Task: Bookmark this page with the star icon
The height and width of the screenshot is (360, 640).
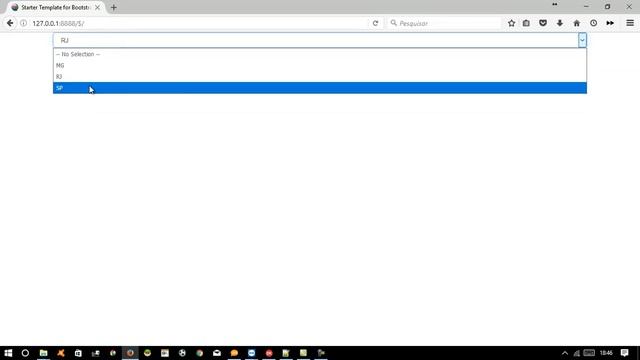Action: pyautogui.click(x=511, y=23)
